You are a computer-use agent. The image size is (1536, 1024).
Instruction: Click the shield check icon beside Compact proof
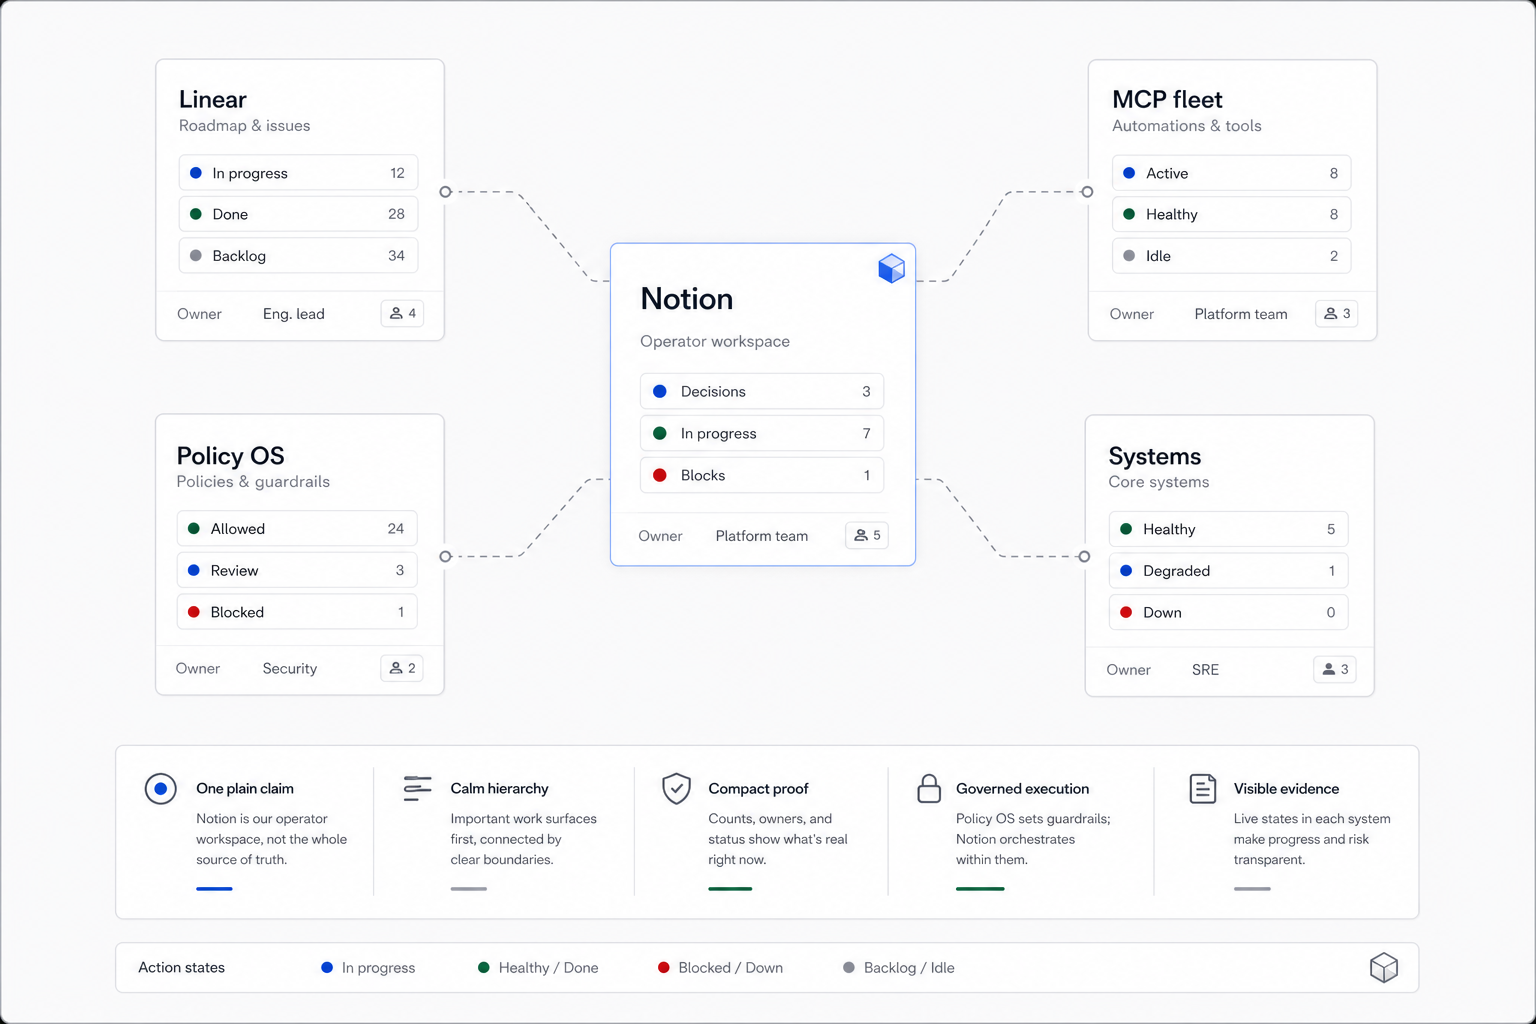(x=677, y=789)
